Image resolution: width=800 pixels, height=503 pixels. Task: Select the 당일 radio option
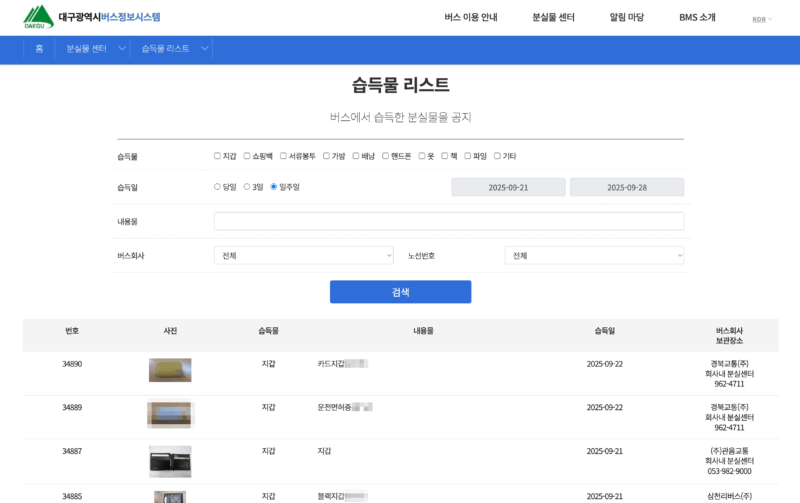(x=217, y=187)
